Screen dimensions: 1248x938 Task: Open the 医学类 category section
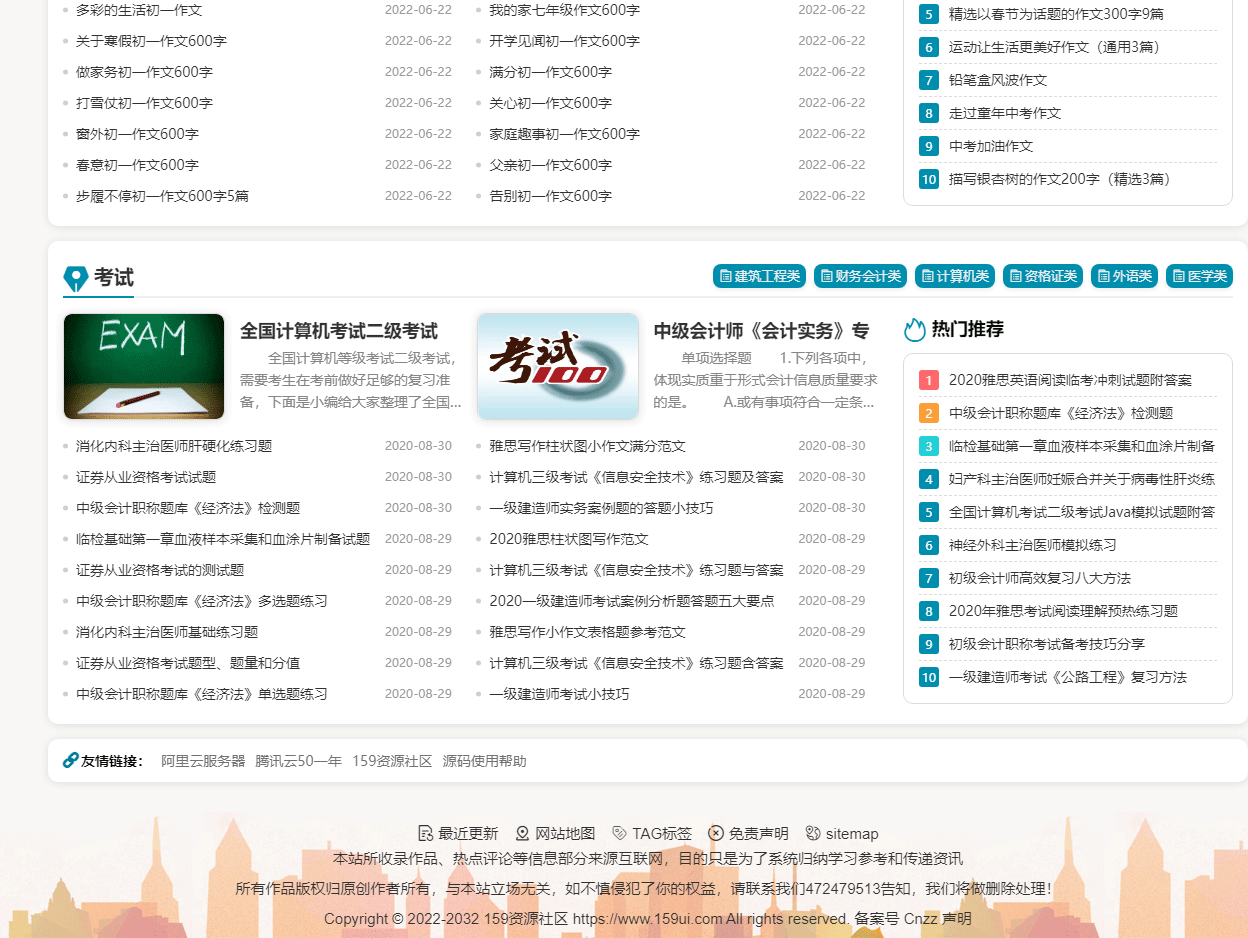point(1199,276)
